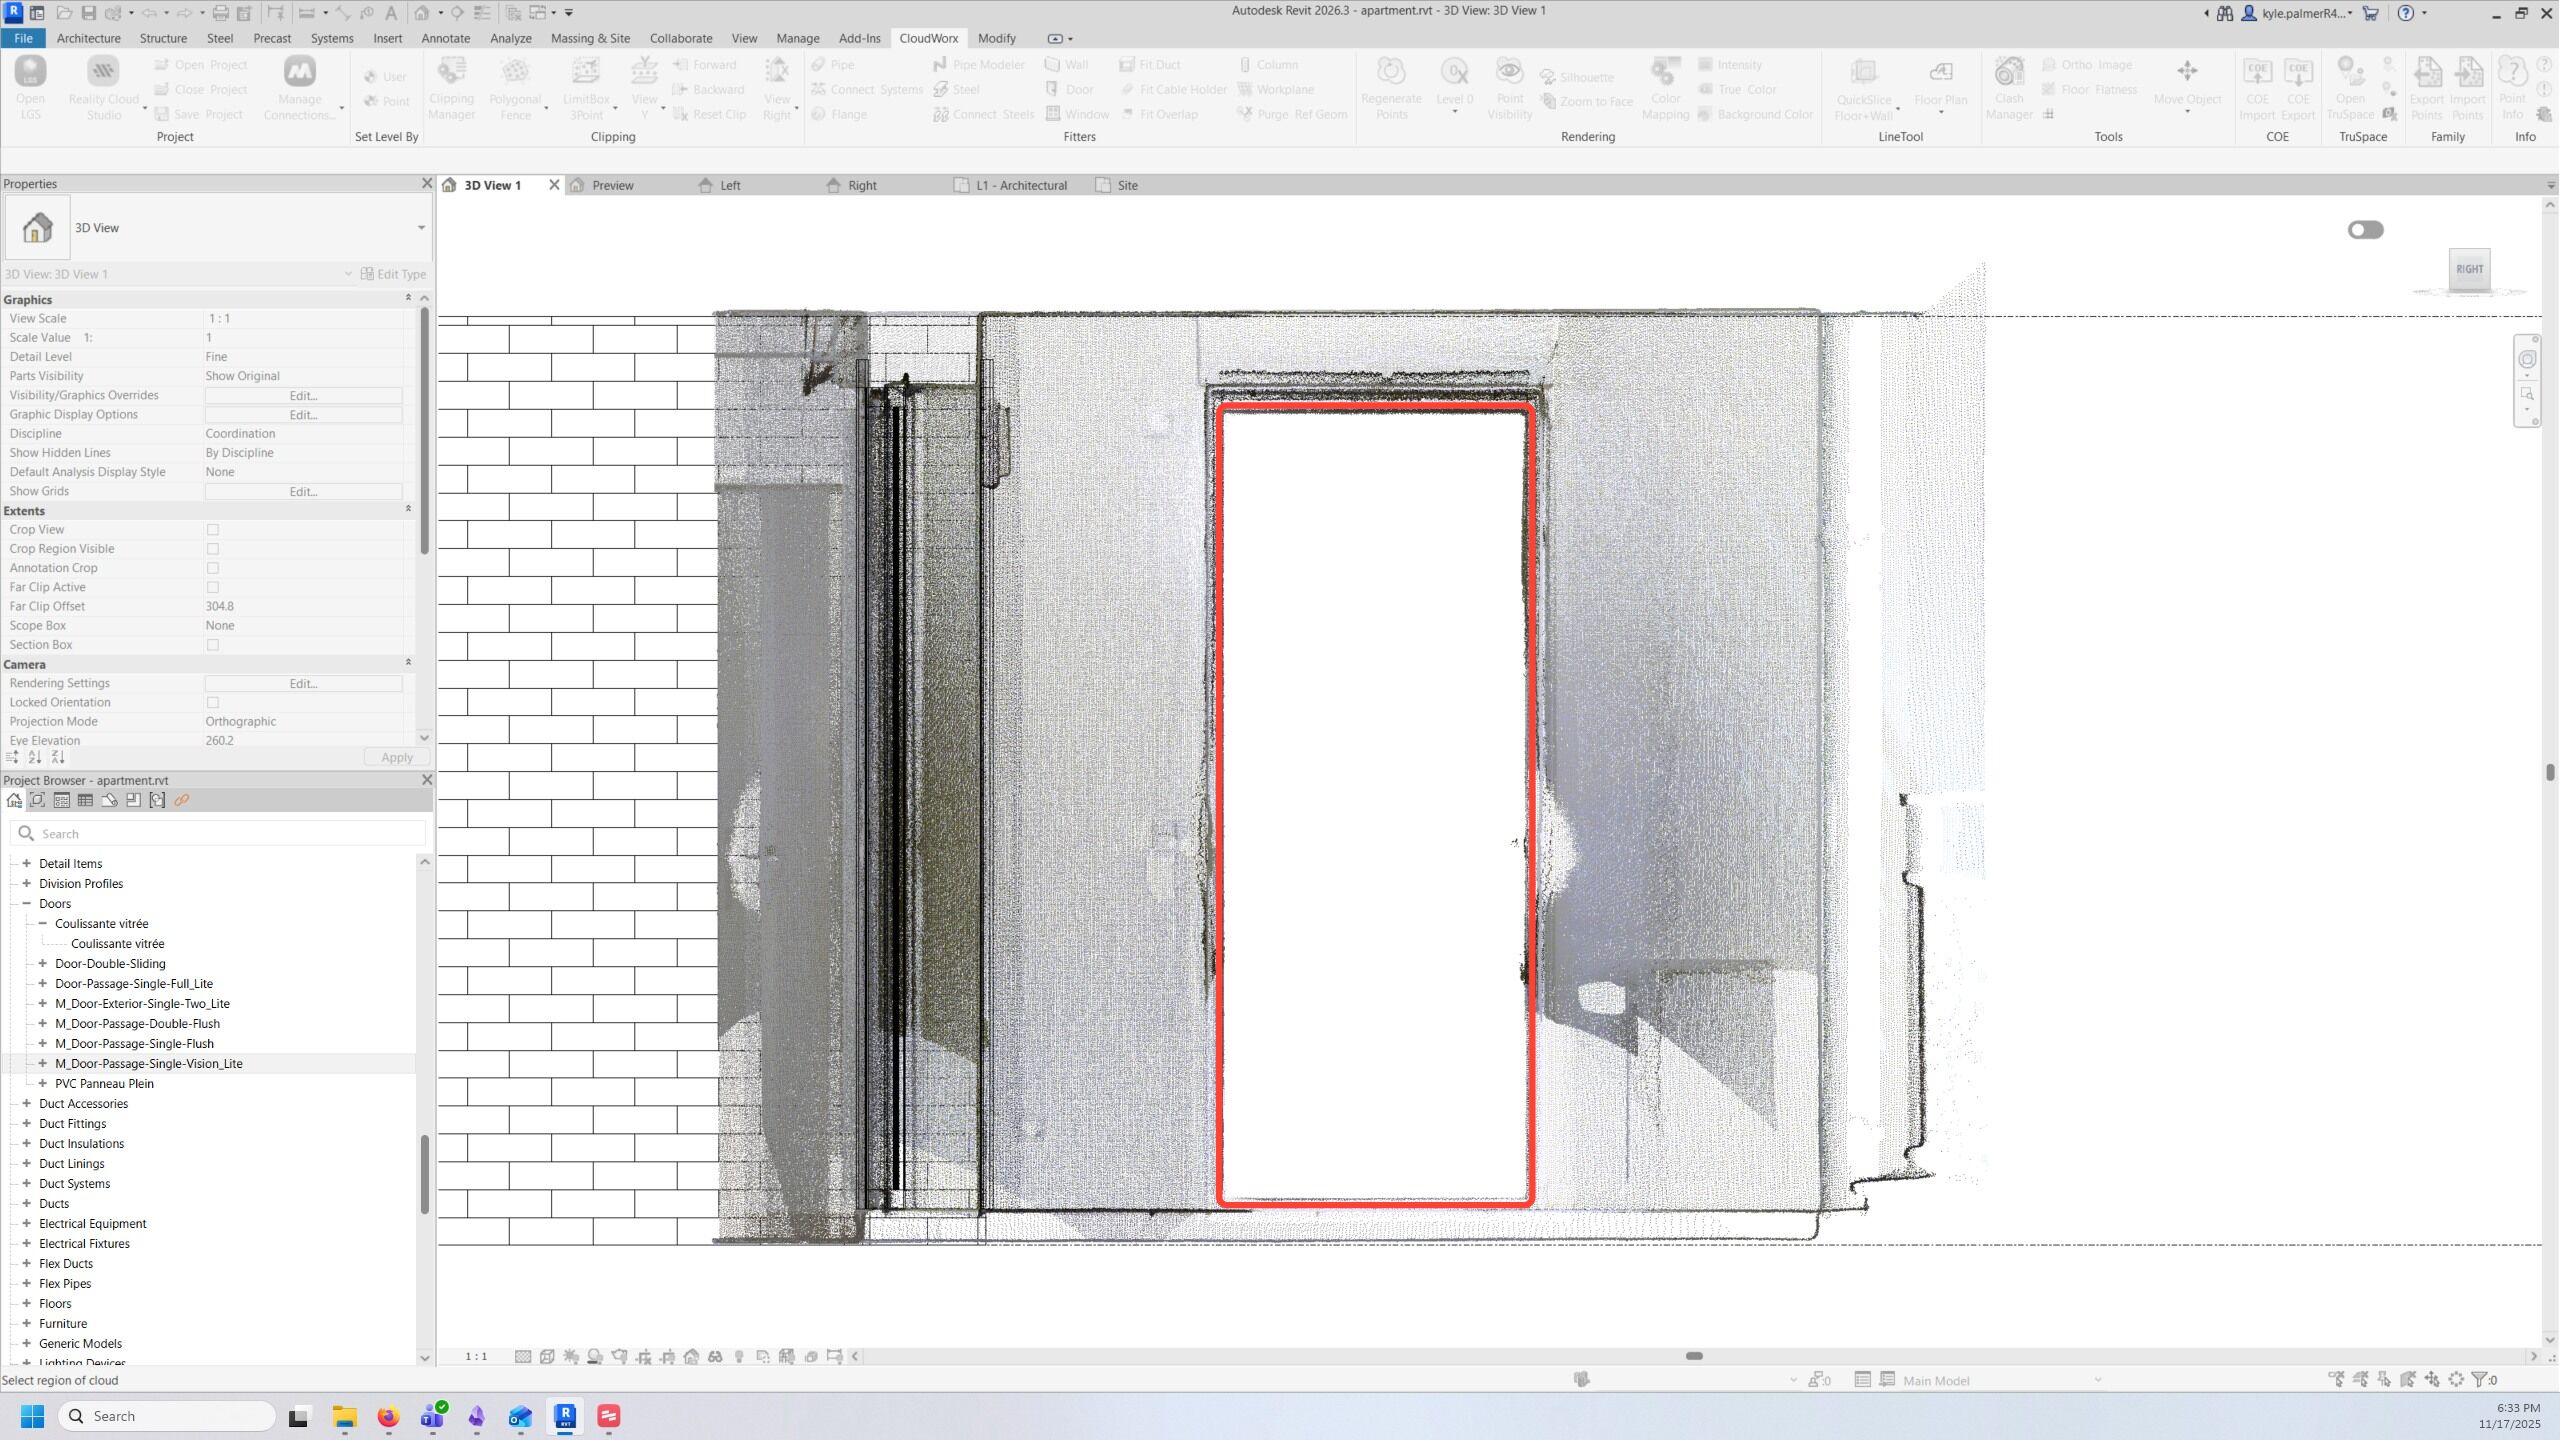
Task: Select the Color Mapping tool
Action: (1665, 72)
